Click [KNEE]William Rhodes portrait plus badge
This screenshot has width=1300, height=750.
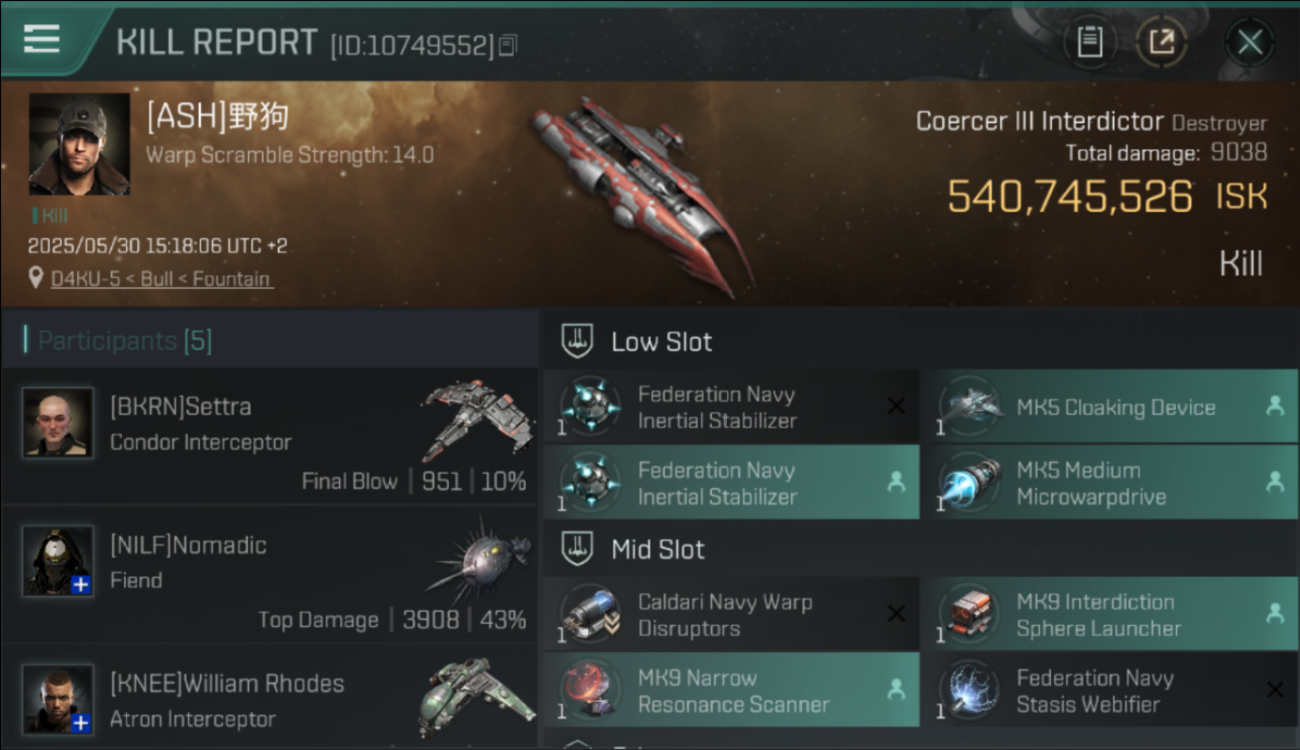tap(82, 722)
